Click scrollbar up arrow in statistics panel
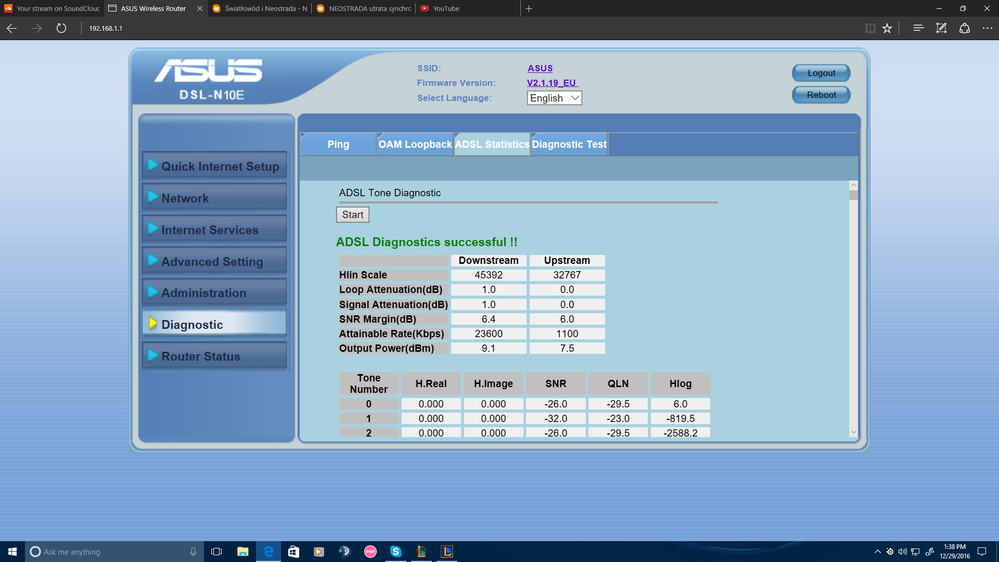The height and width of the screenshot is (562, 999). 854,185
